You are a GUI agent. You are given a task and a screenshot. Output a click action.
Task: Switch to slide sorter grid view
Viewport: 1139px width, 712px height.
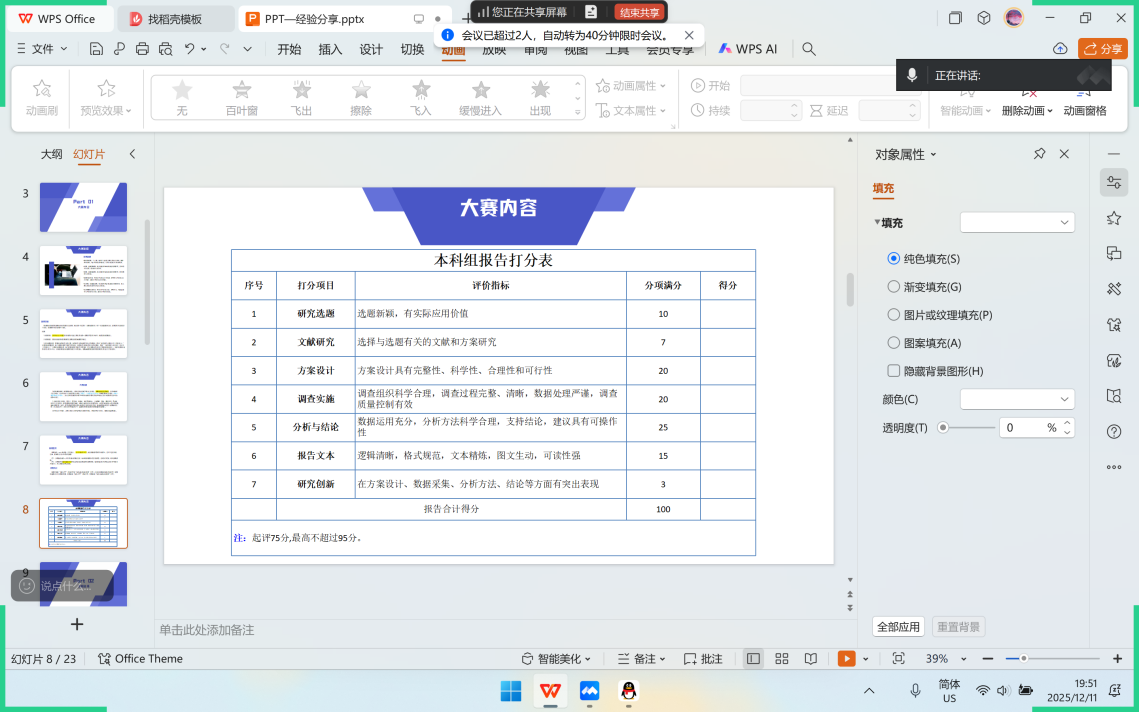782,658
